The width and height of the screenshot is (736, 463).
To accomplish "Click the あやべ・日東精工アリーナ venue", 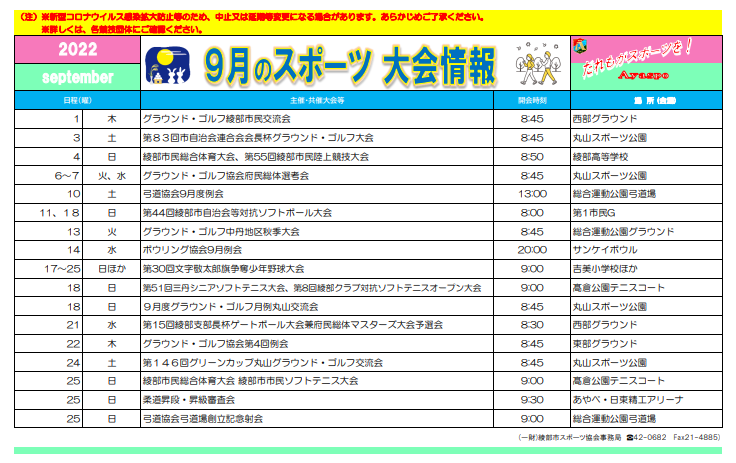I will [628, 399].
